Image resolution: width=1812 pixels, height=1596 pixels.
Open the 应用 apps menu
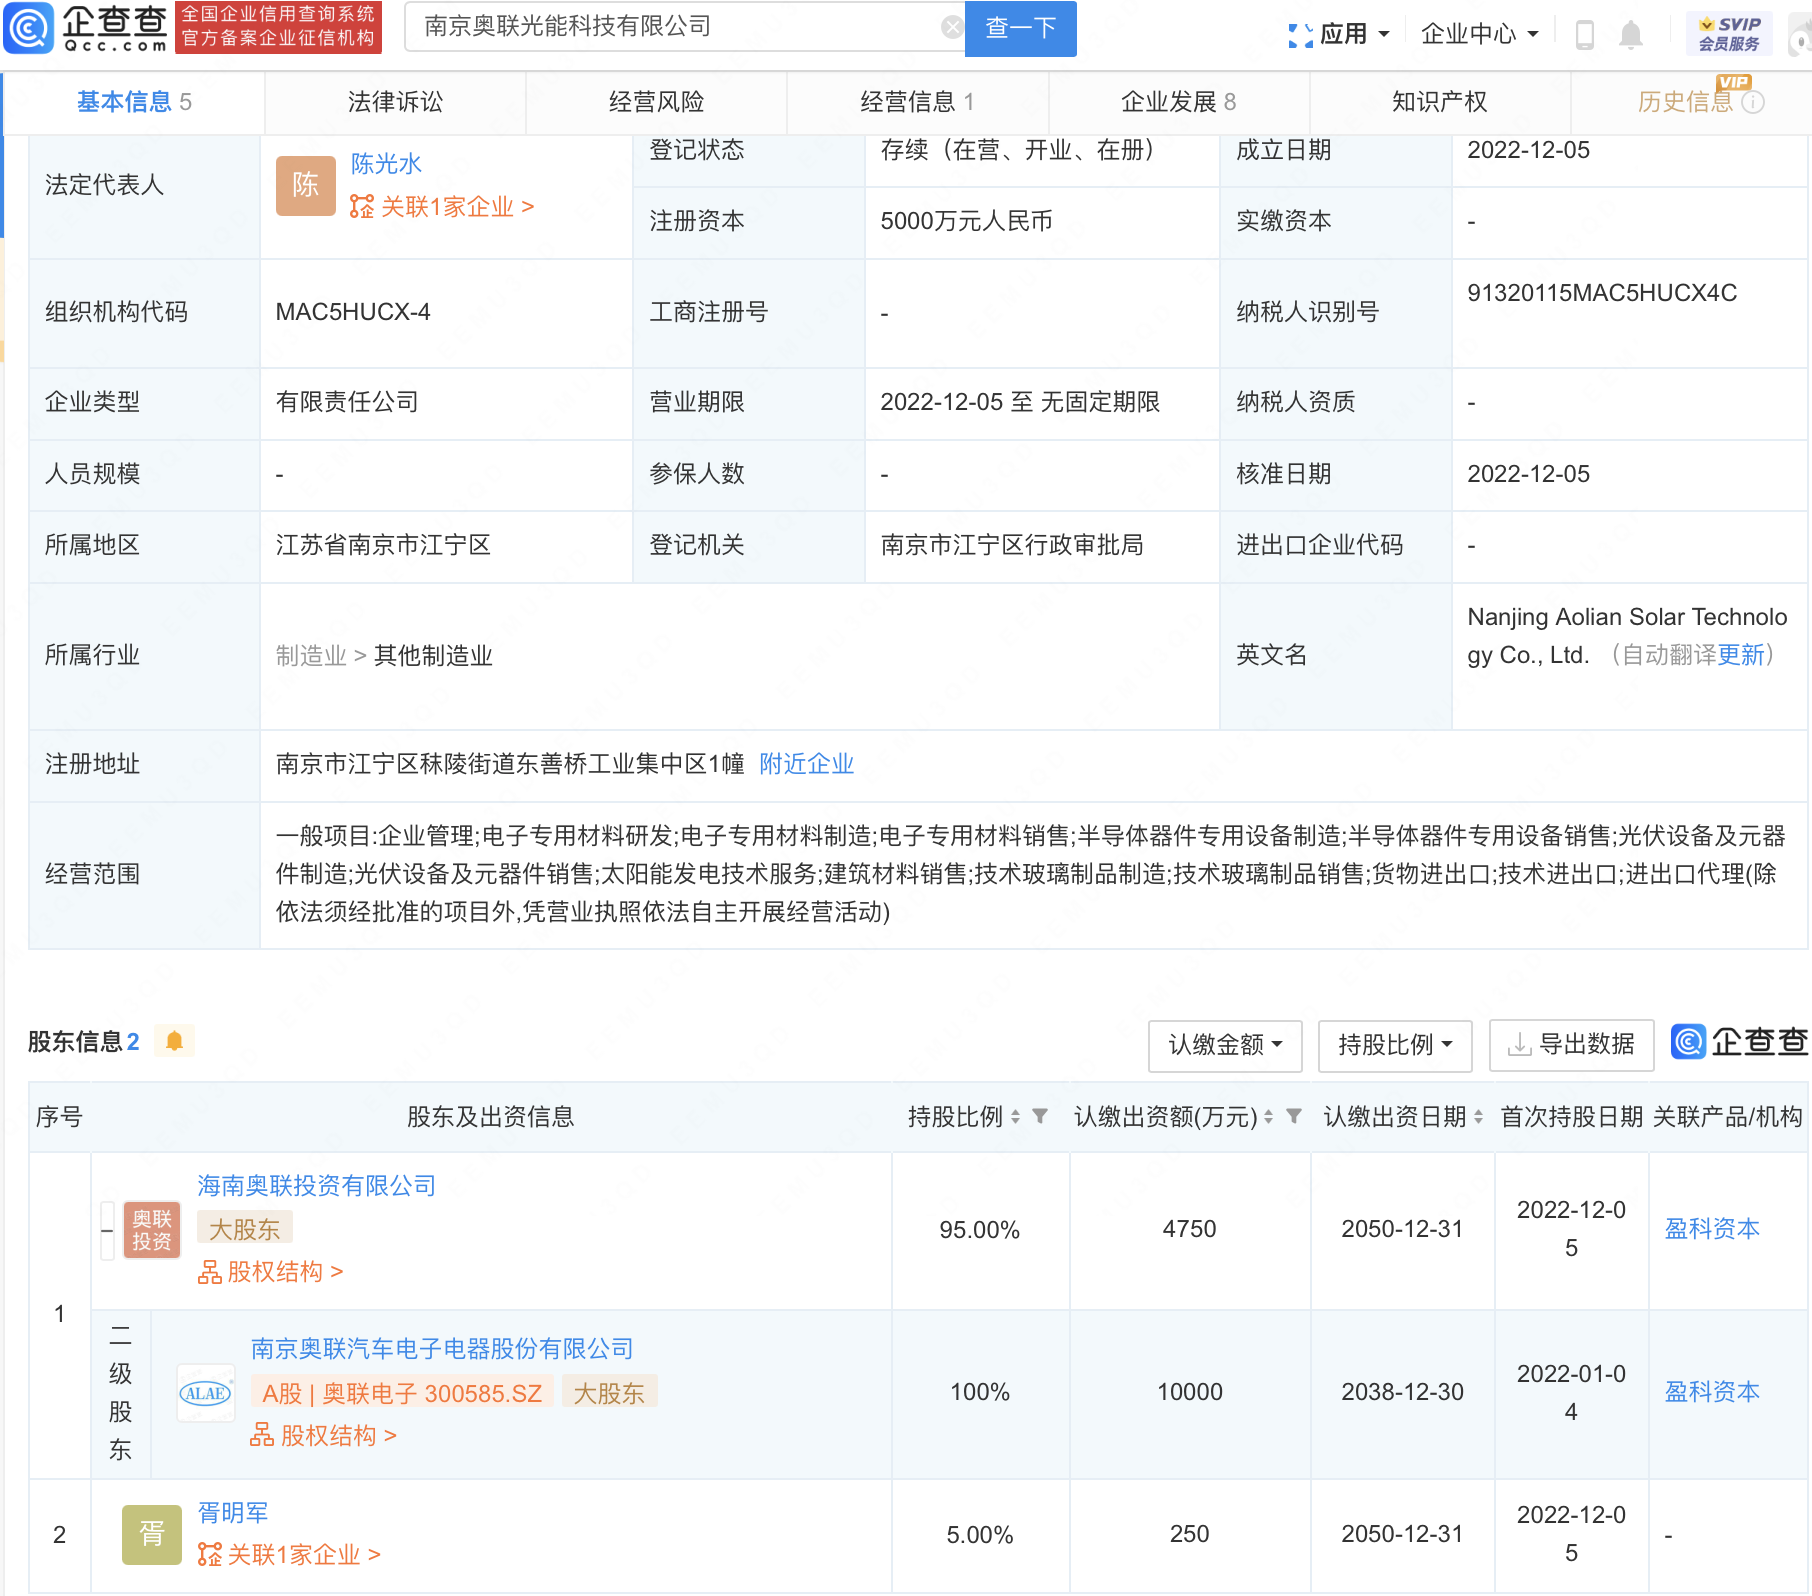tap(1340, 34)
